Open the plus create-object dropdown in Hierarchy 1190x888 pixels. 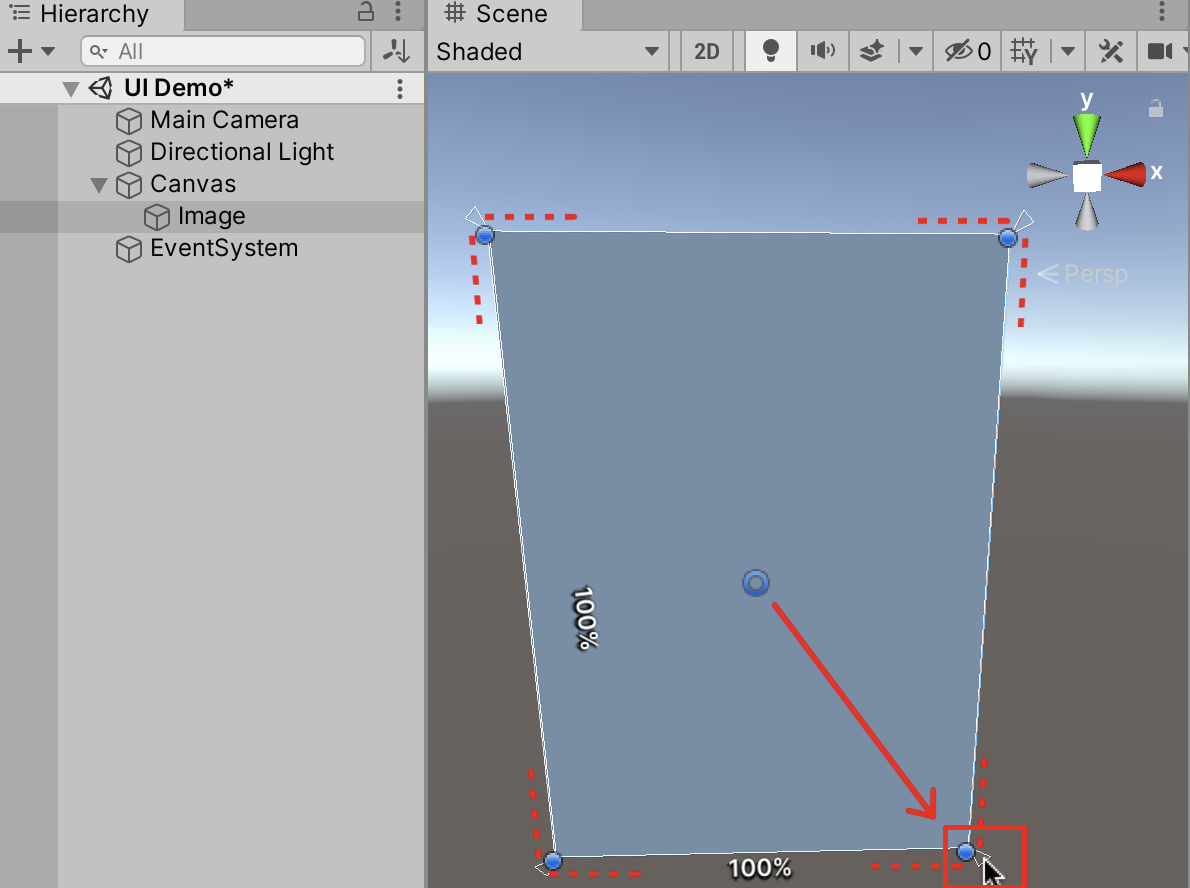(x=32, y=51)
